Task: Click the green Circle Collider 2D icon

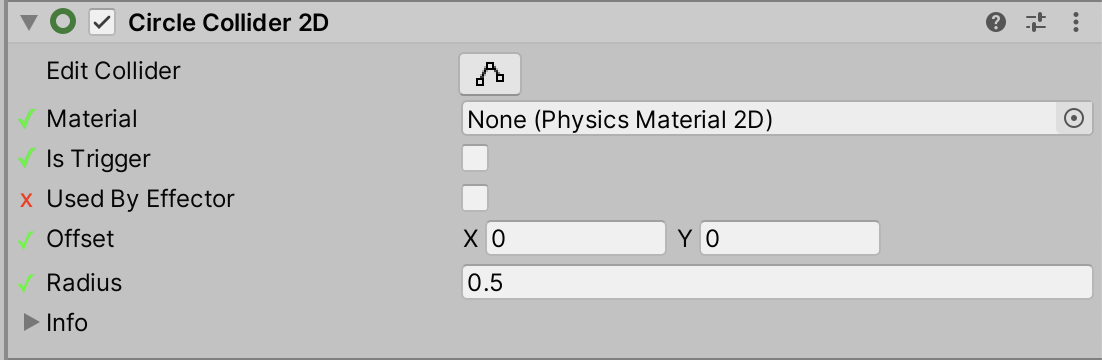Action: coord(63,22)
